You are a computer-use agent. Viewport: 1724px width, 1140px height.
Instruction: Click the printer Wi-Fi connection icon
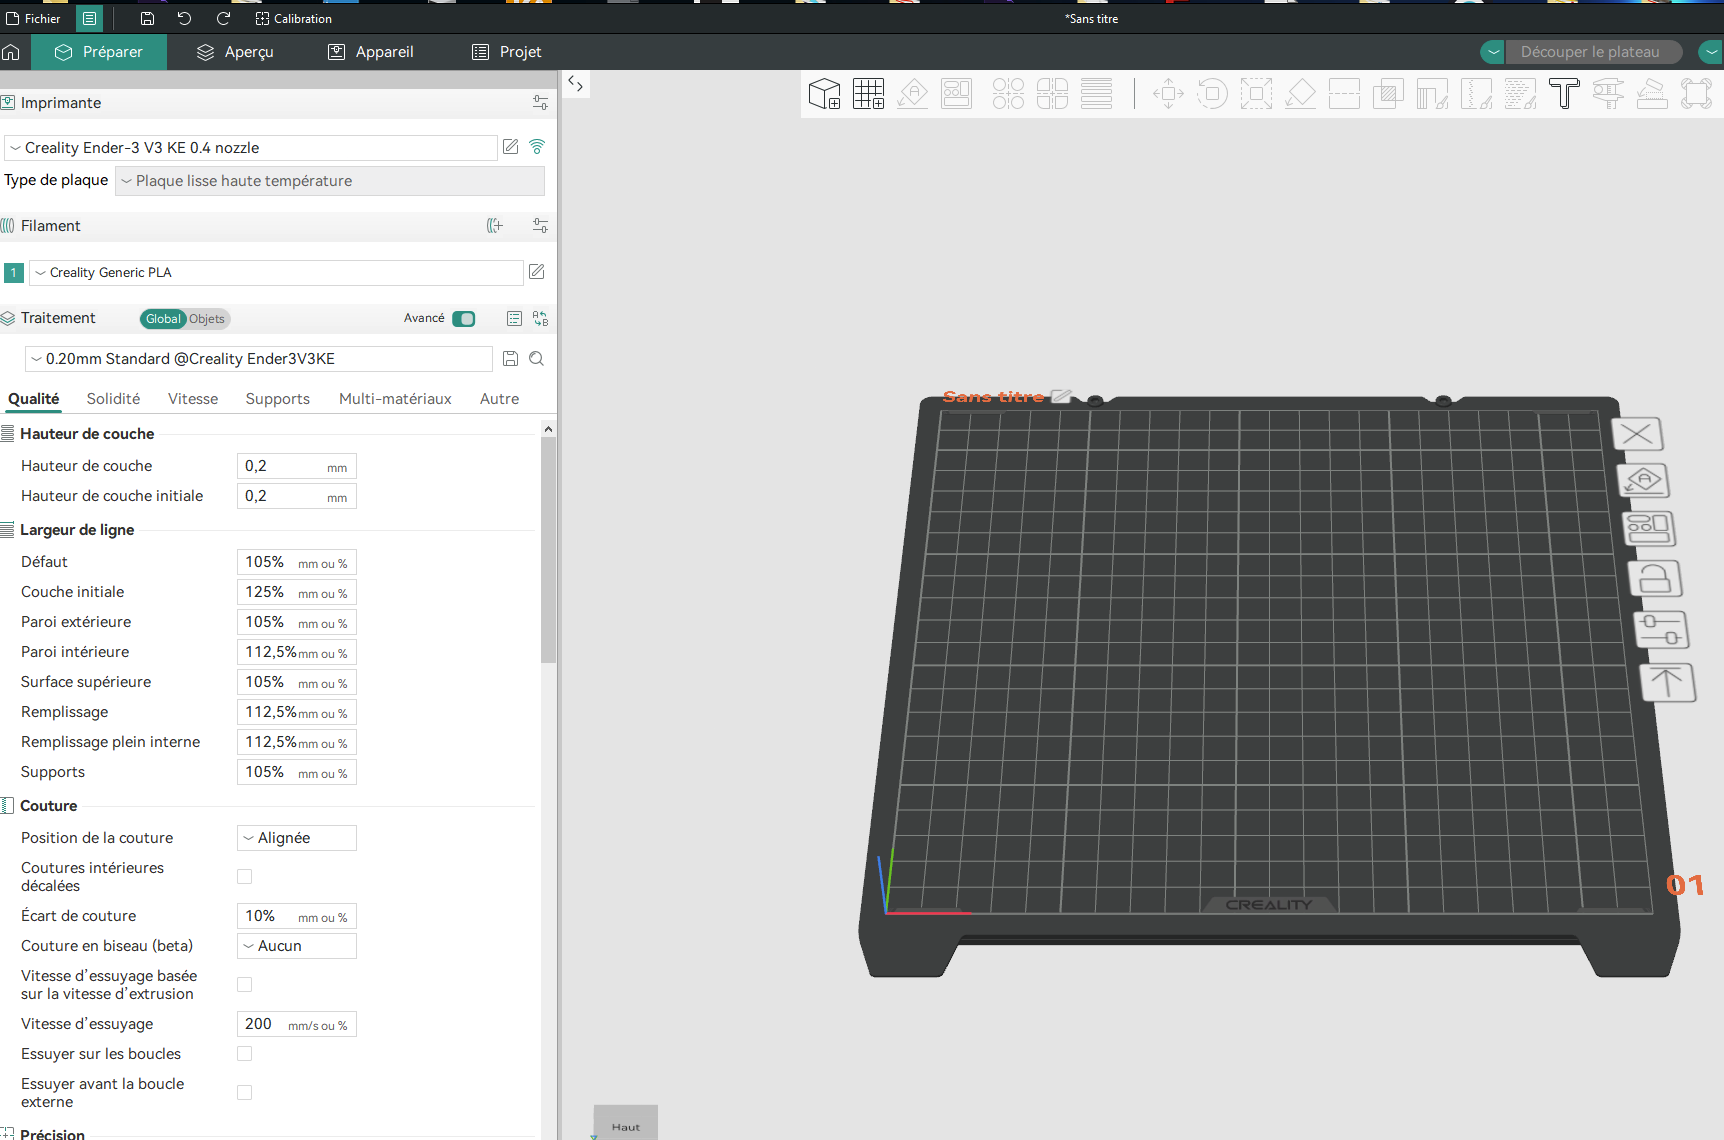(x=537, y=147)
